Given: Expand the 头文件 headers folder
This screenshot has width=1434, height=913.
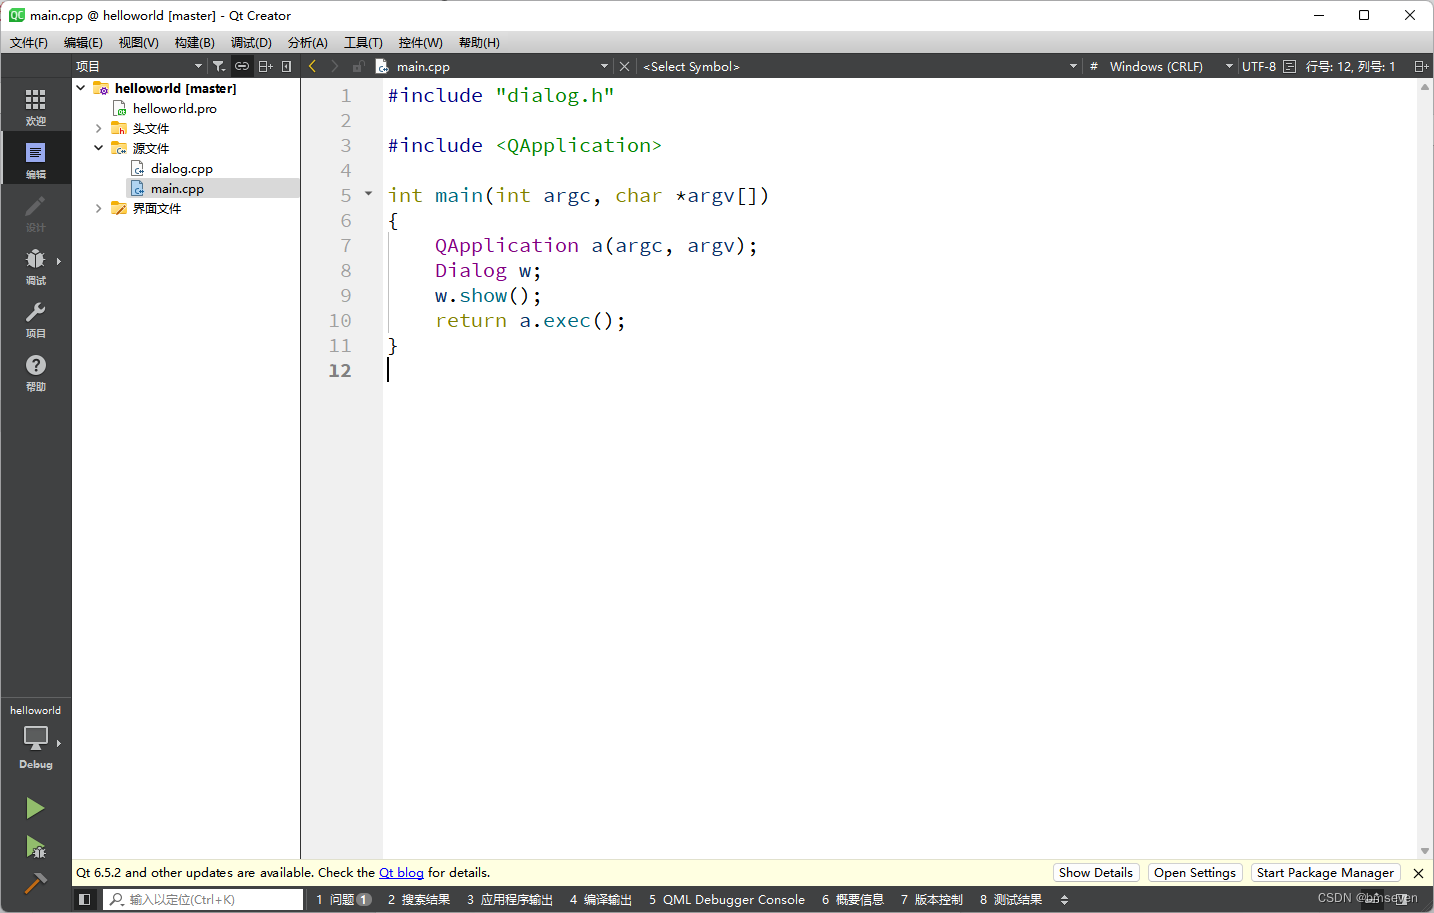Looking at the screenshot, I should (98, 128).
